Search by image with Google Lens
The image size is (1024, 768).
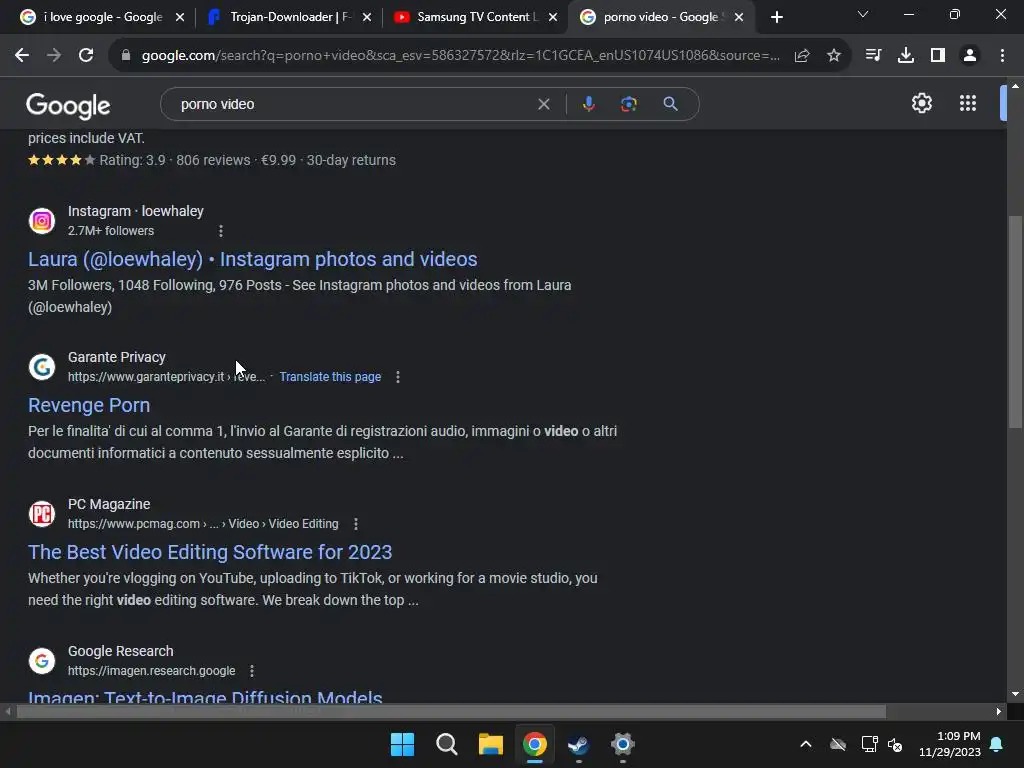629,104
